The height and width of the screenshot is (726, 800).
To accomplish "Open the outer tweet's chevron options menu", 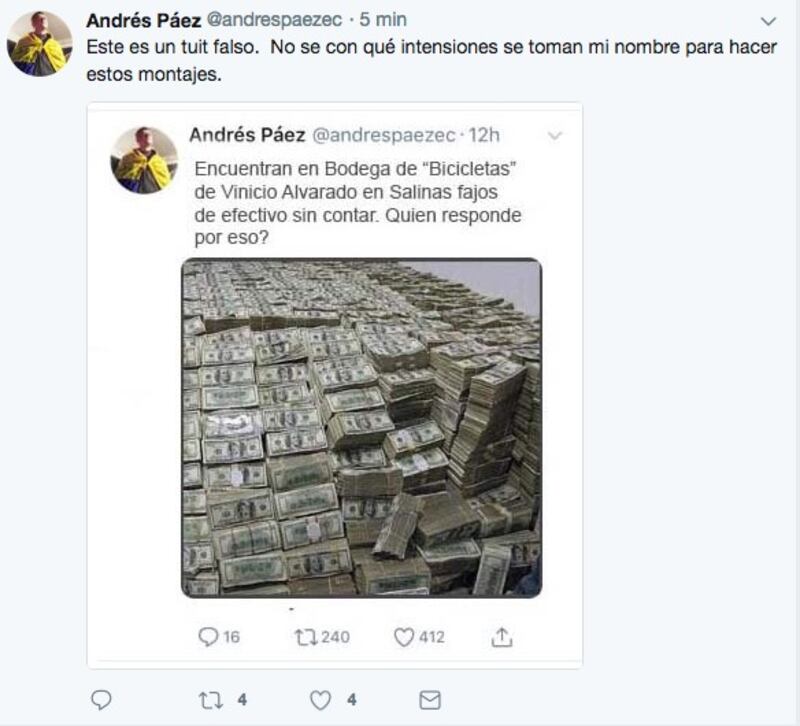I will pyautogui.click(x=768, y=21).
